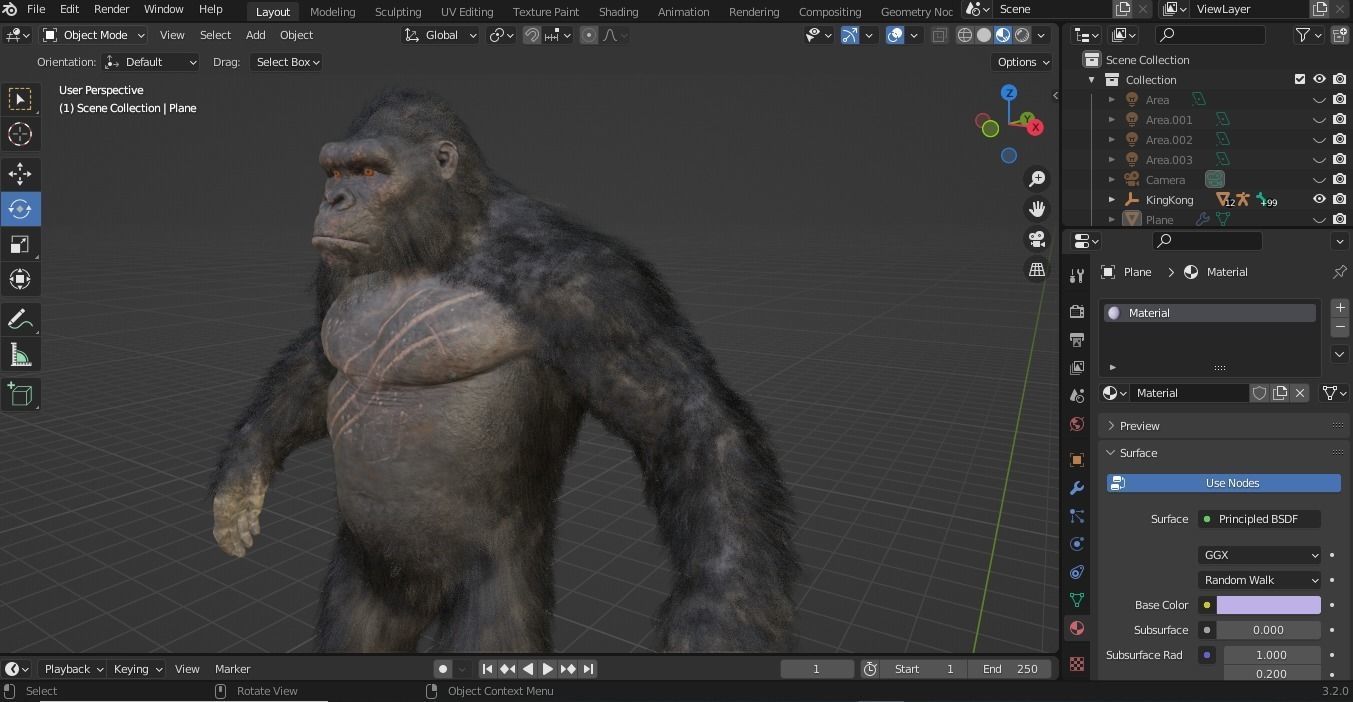The width and height of the screenshot is (1353, 702).
Task: Open the Texture properties tab
Action: (1077, 664)
